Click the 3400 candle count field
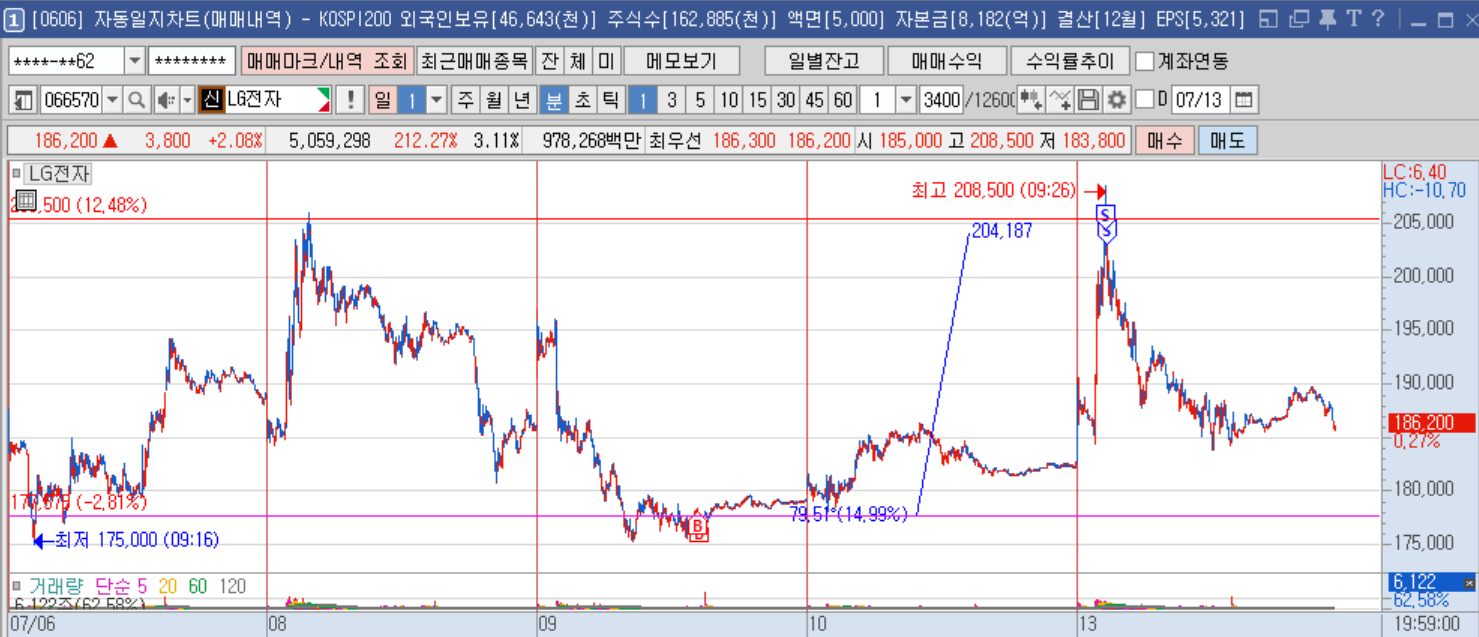Screen dimensions: 1479x637 [x=941, y=100]
